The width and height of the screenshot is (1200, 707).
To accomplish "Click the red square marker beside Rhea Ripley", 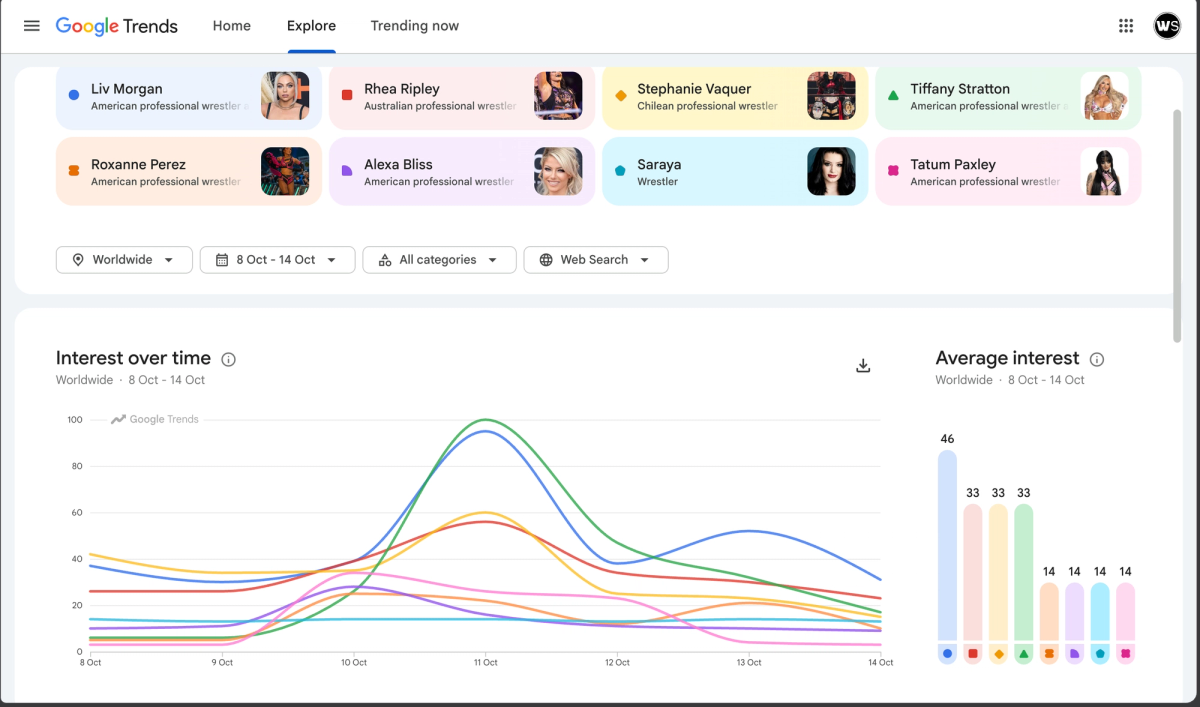I will click(347, 95).
